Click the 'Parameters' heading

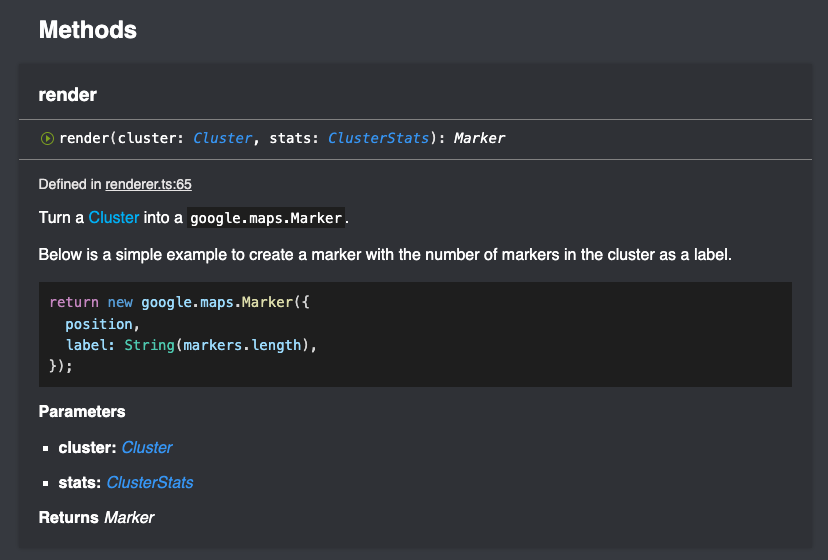[x=82, y=412]
